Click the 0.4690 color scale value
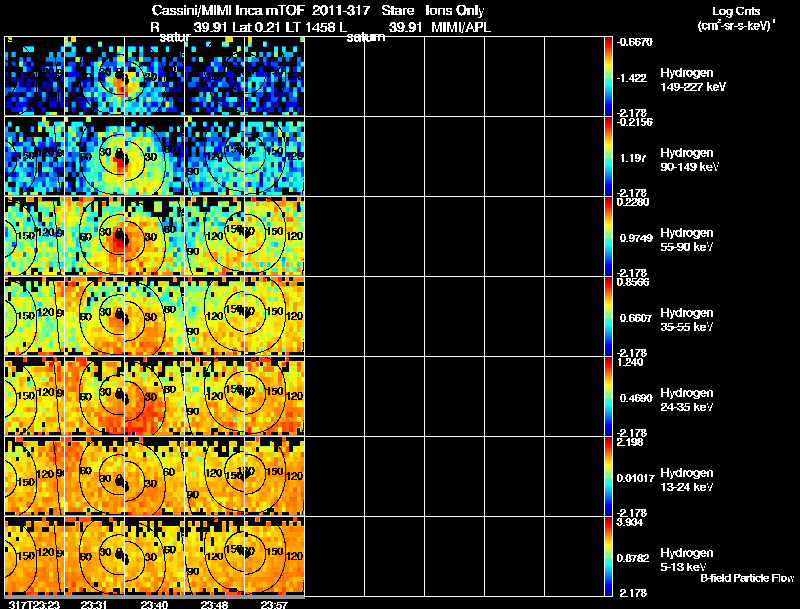The height and width of the screenshot is (609, 800). click(x=636, y=398)
